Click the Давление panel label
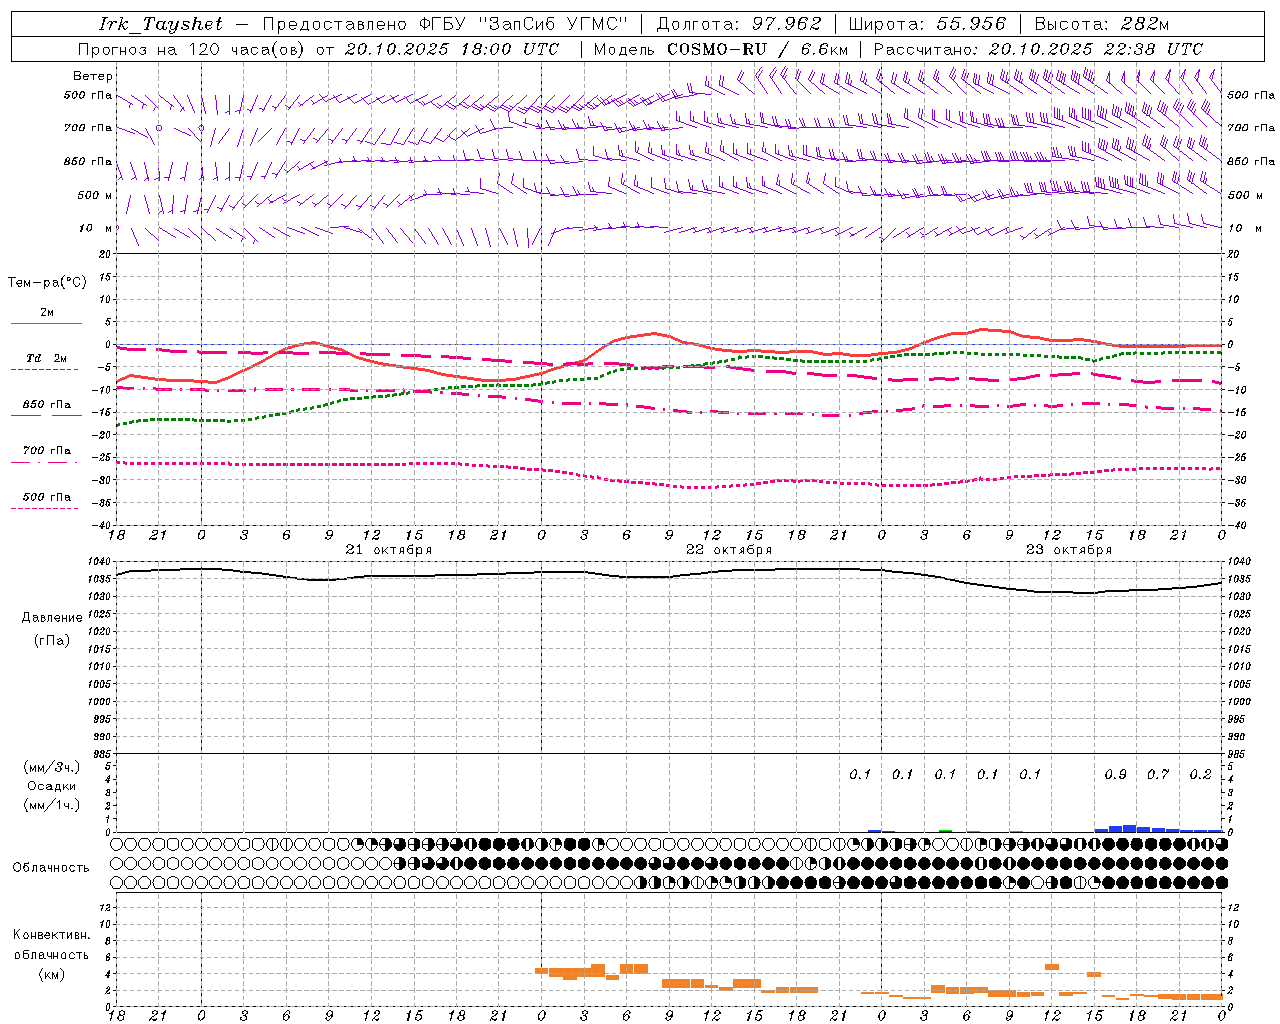This screenshot has width=1280, height=1024. (x=52, y=618)
